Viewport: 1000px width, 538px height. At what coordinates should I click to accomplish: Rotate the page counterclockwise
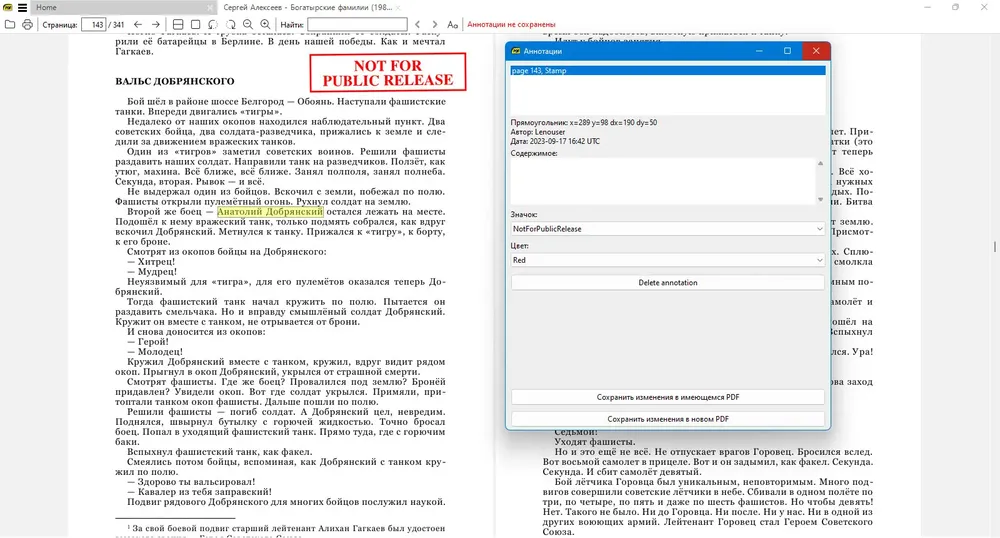click(x=213, y=24)
